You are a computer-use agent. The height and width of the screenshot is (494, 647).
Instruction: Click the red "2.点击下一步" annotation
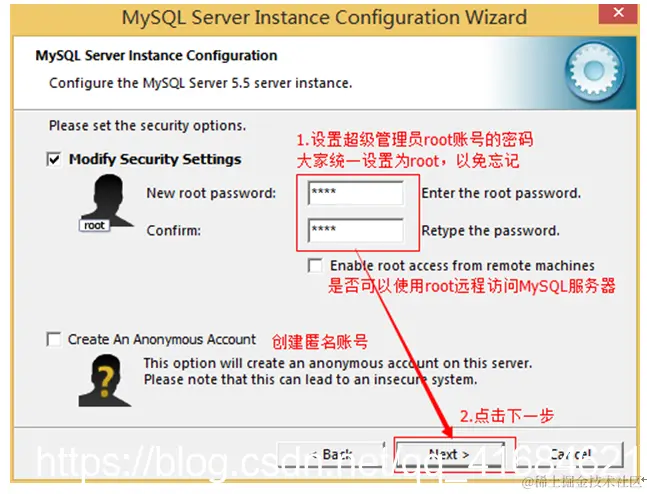(x=507, y=416)
